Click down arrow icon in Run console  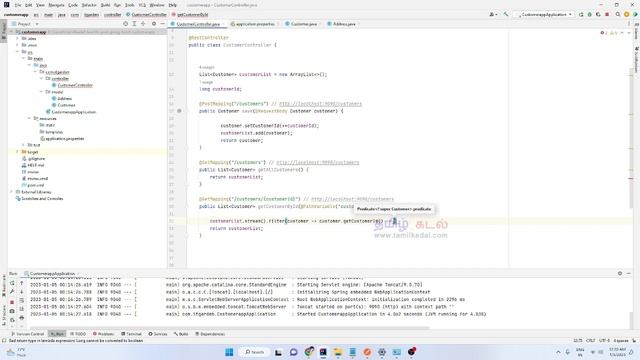[22, 292]
